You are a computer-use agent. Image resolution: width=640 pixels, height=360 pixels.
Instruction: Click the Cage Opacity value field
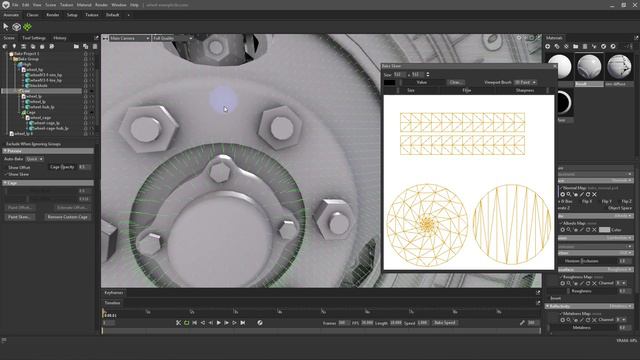(x=84, y=167)
